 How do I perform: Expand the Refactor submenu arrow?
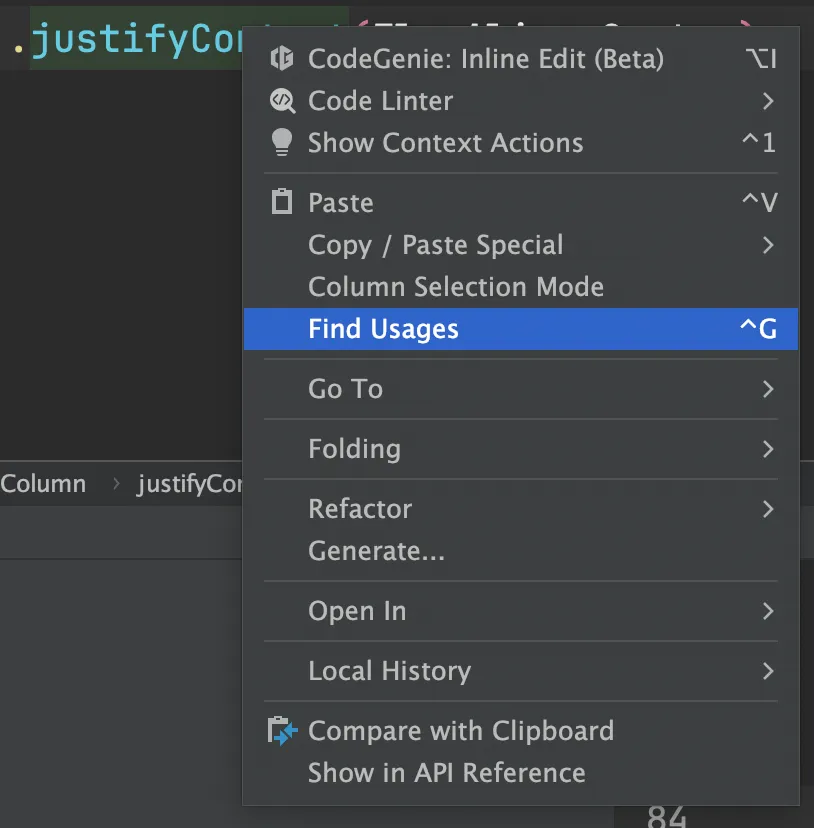coord(768,509)
